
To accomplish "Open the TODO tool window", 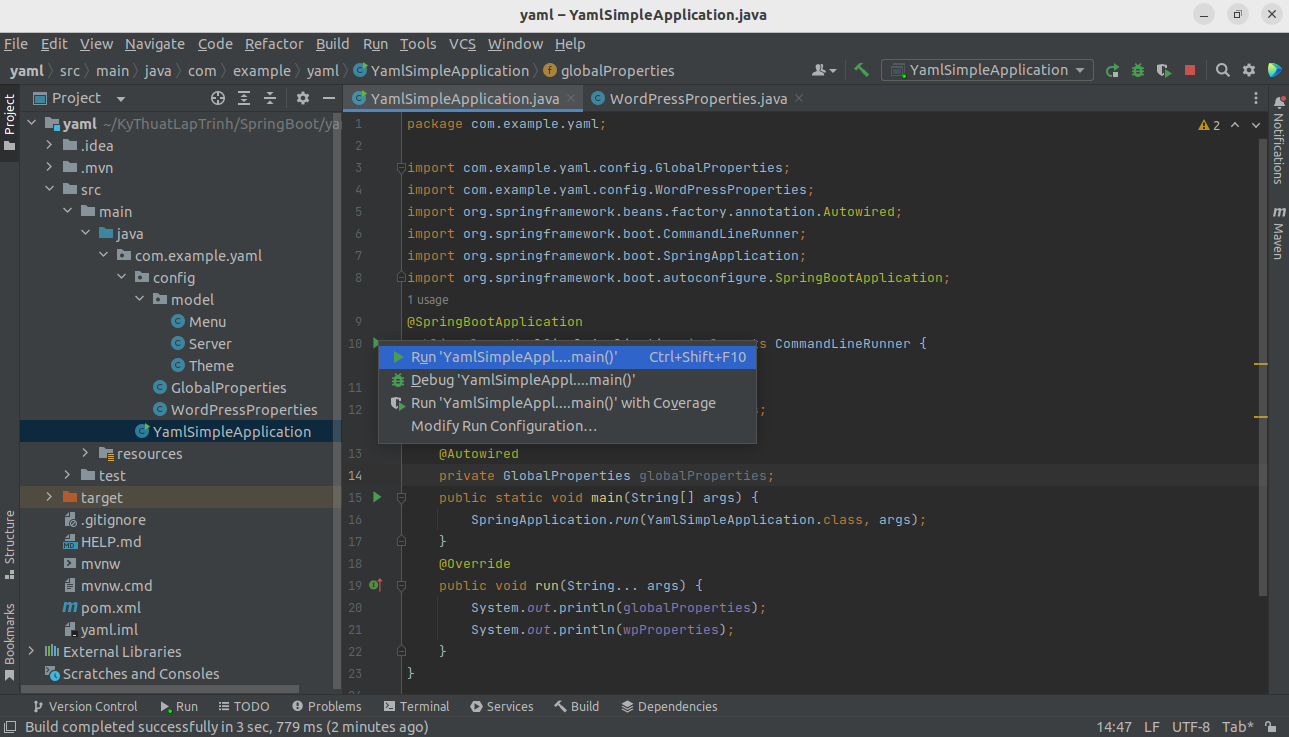I will point(243,706).
